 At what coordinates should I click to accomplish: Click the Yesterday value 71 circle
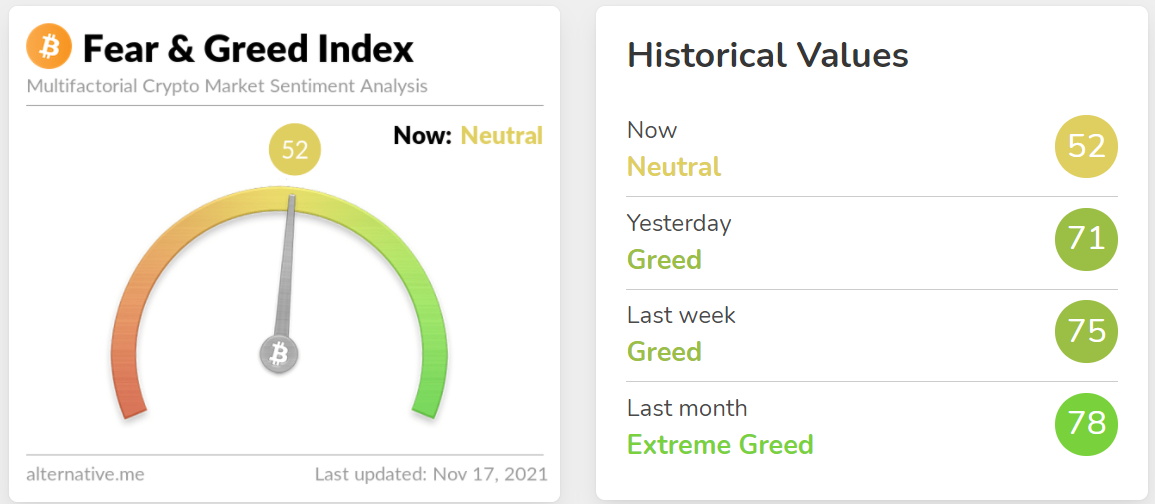pos(1086,239)
